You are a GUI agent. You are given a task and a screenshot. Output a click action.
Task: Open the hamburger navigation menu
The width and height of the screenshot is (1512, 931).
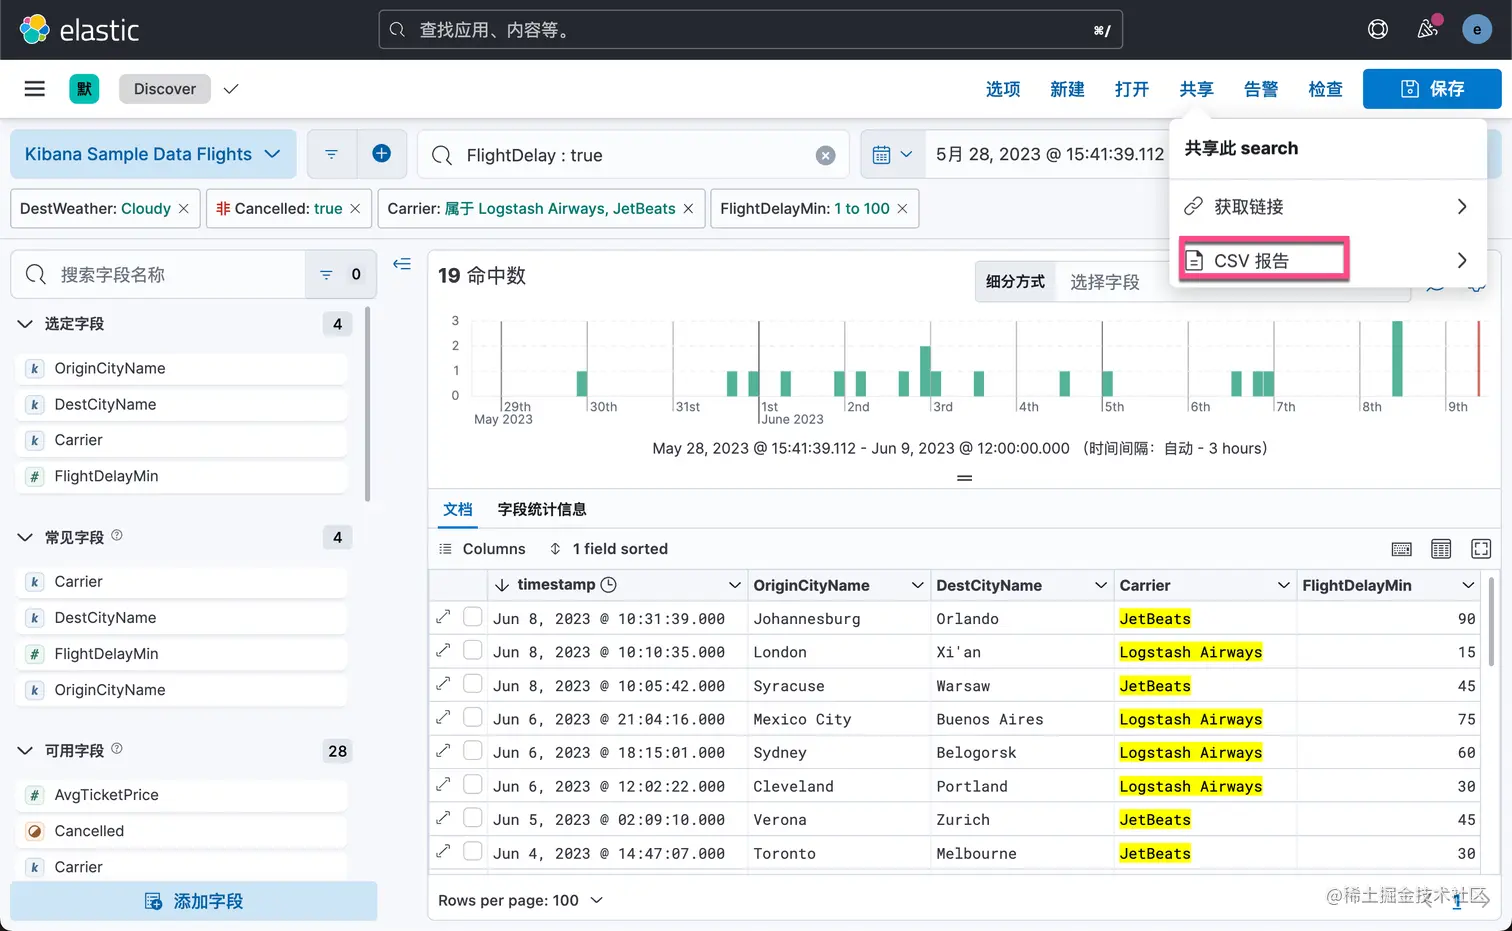35,89
